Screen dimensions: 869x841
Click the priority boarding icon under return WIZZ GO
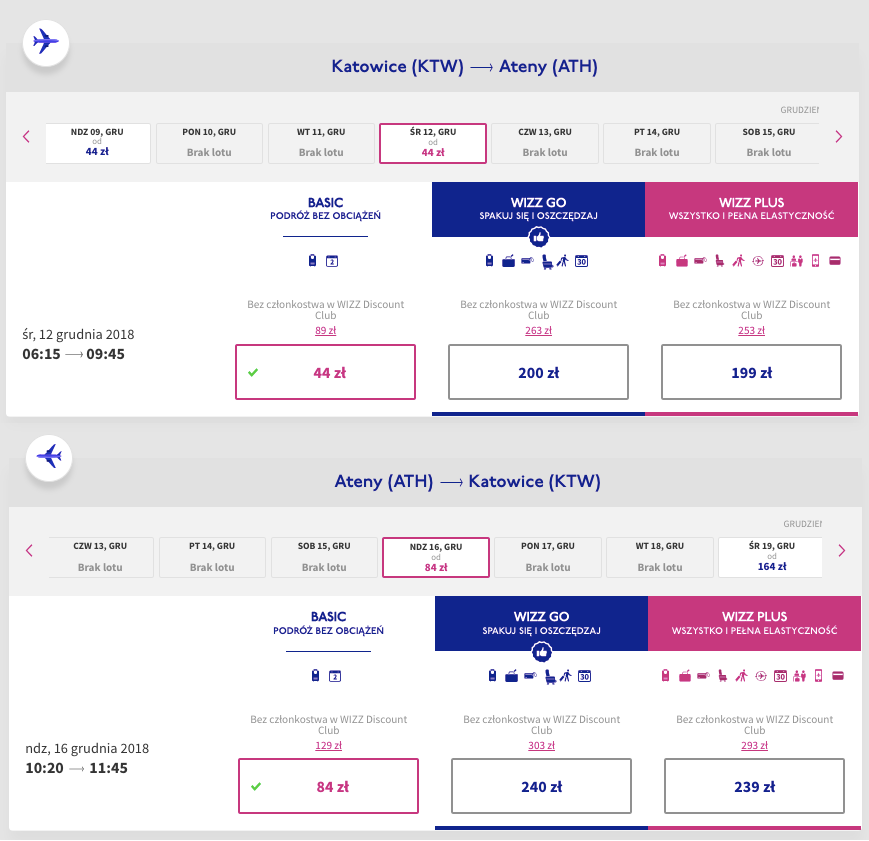pos(565,675)
